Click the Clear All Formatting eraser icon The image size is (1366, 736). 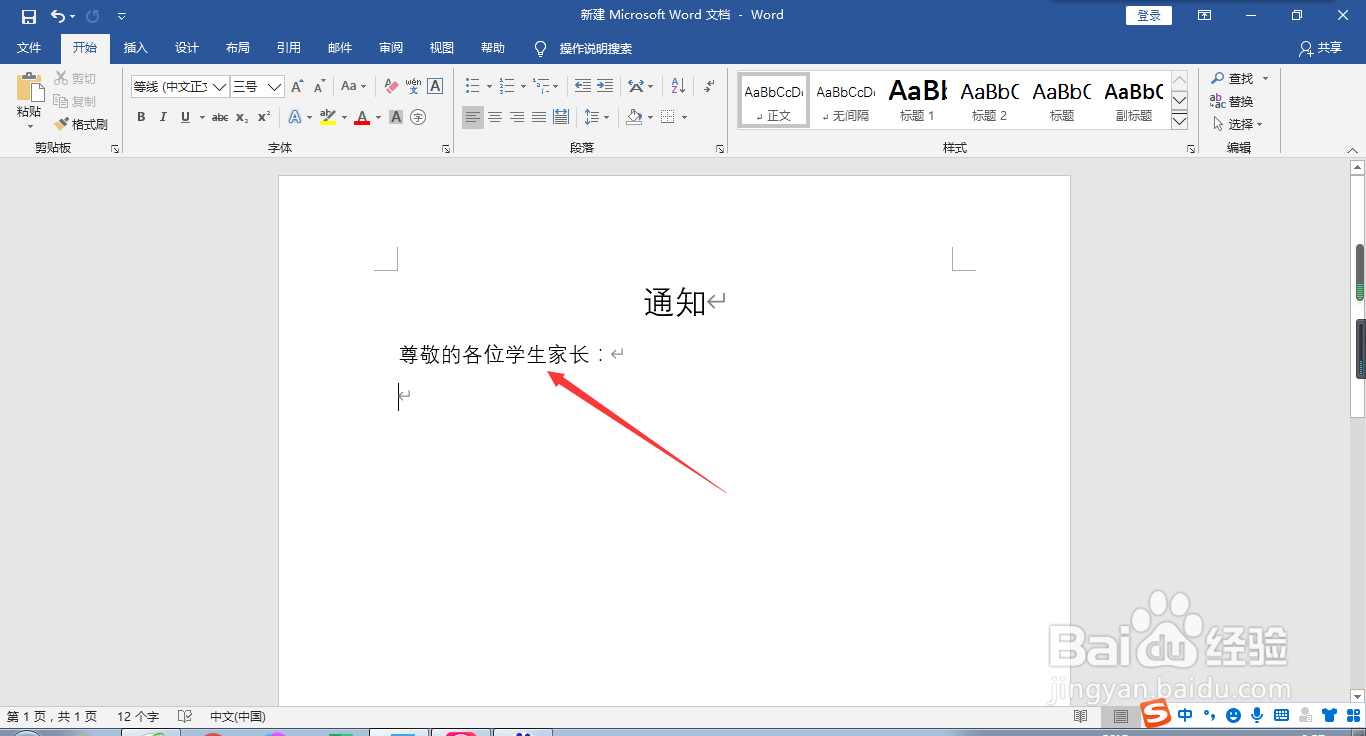(391, 87)
